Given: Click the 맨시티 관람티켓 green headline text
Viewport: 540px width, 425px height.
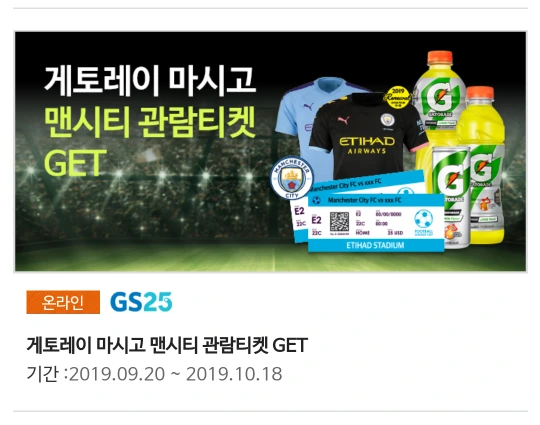Looking at the screenshot, I should tap(150, 123).
